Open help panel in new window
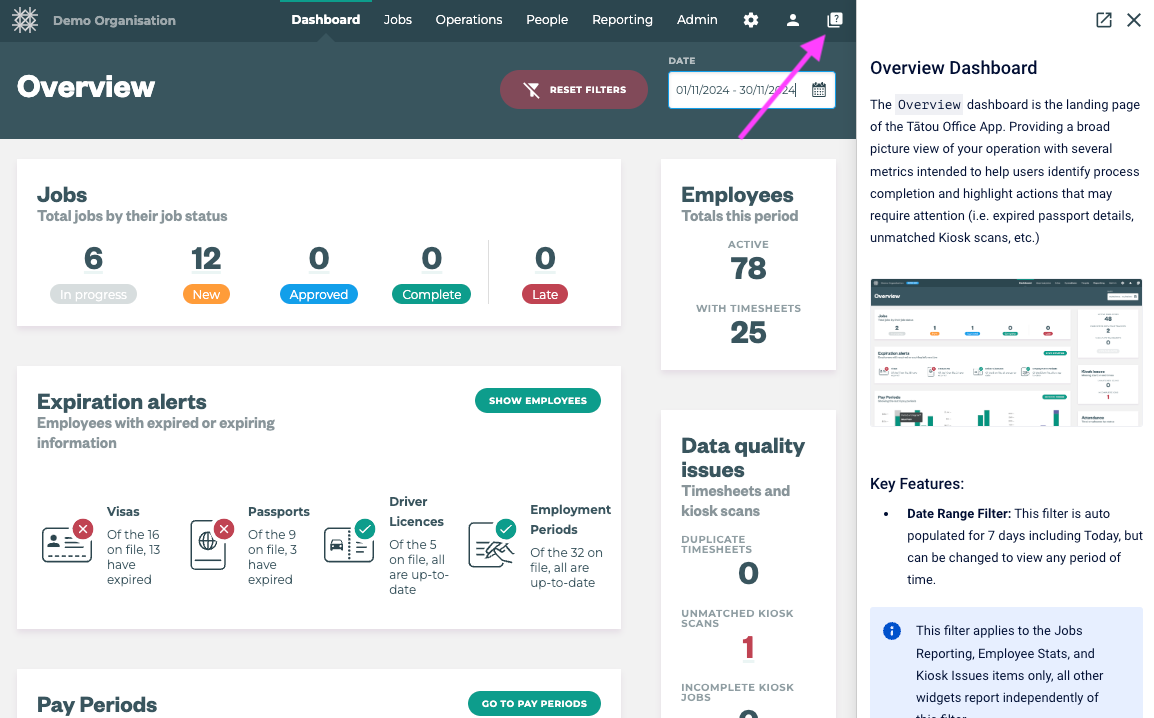This screenshot has width=1154, height=718. pyautogui.click(x=1104, y=20)
